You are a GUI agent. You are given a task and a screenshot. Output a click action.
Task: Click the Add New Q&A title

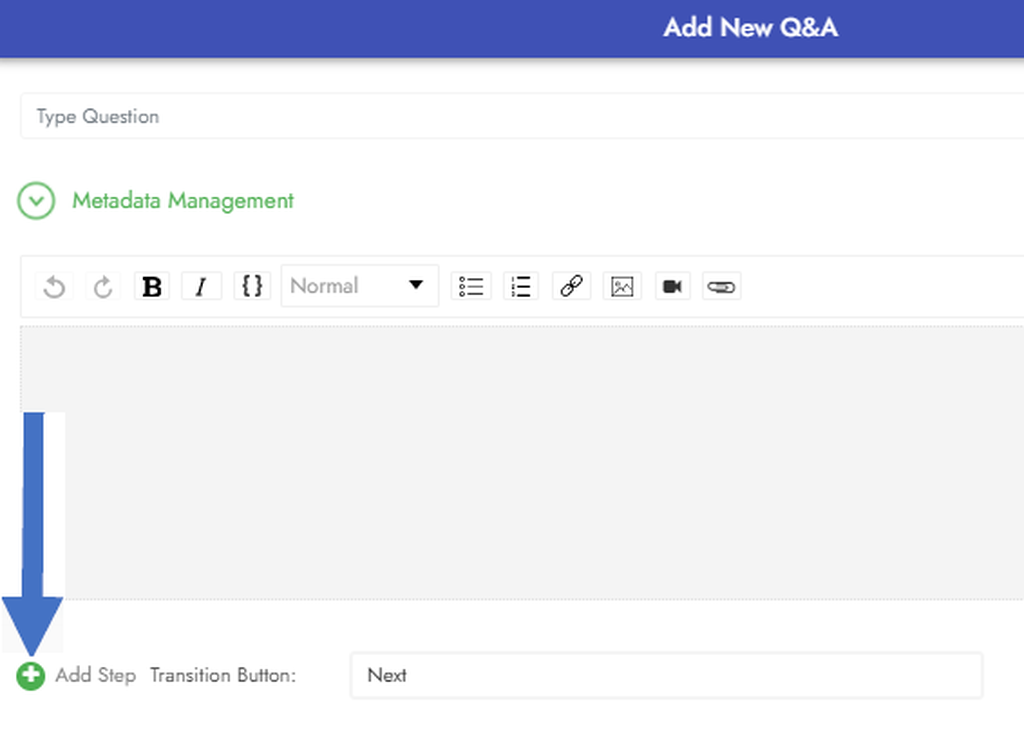pyautogui.click(x=750, y=27)
